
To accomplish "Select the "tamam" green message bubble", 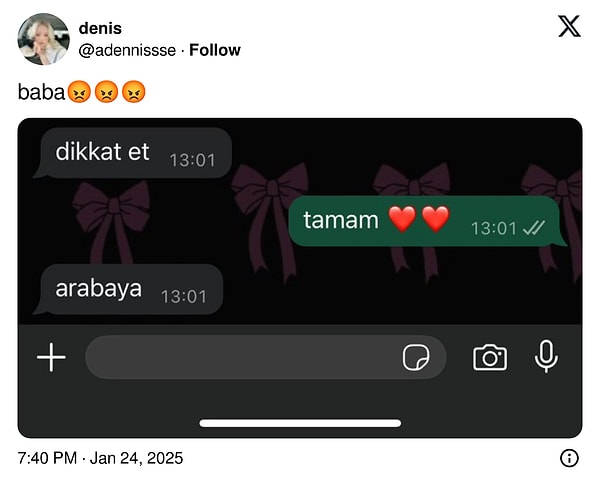I will tap(427, 221).
